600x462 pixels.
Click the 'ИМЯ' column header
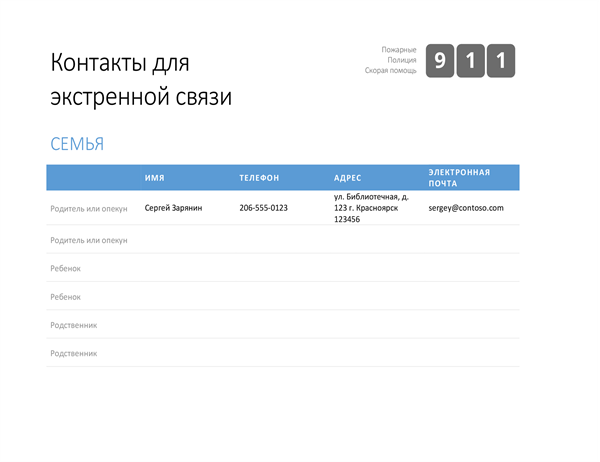coord(155,178)
